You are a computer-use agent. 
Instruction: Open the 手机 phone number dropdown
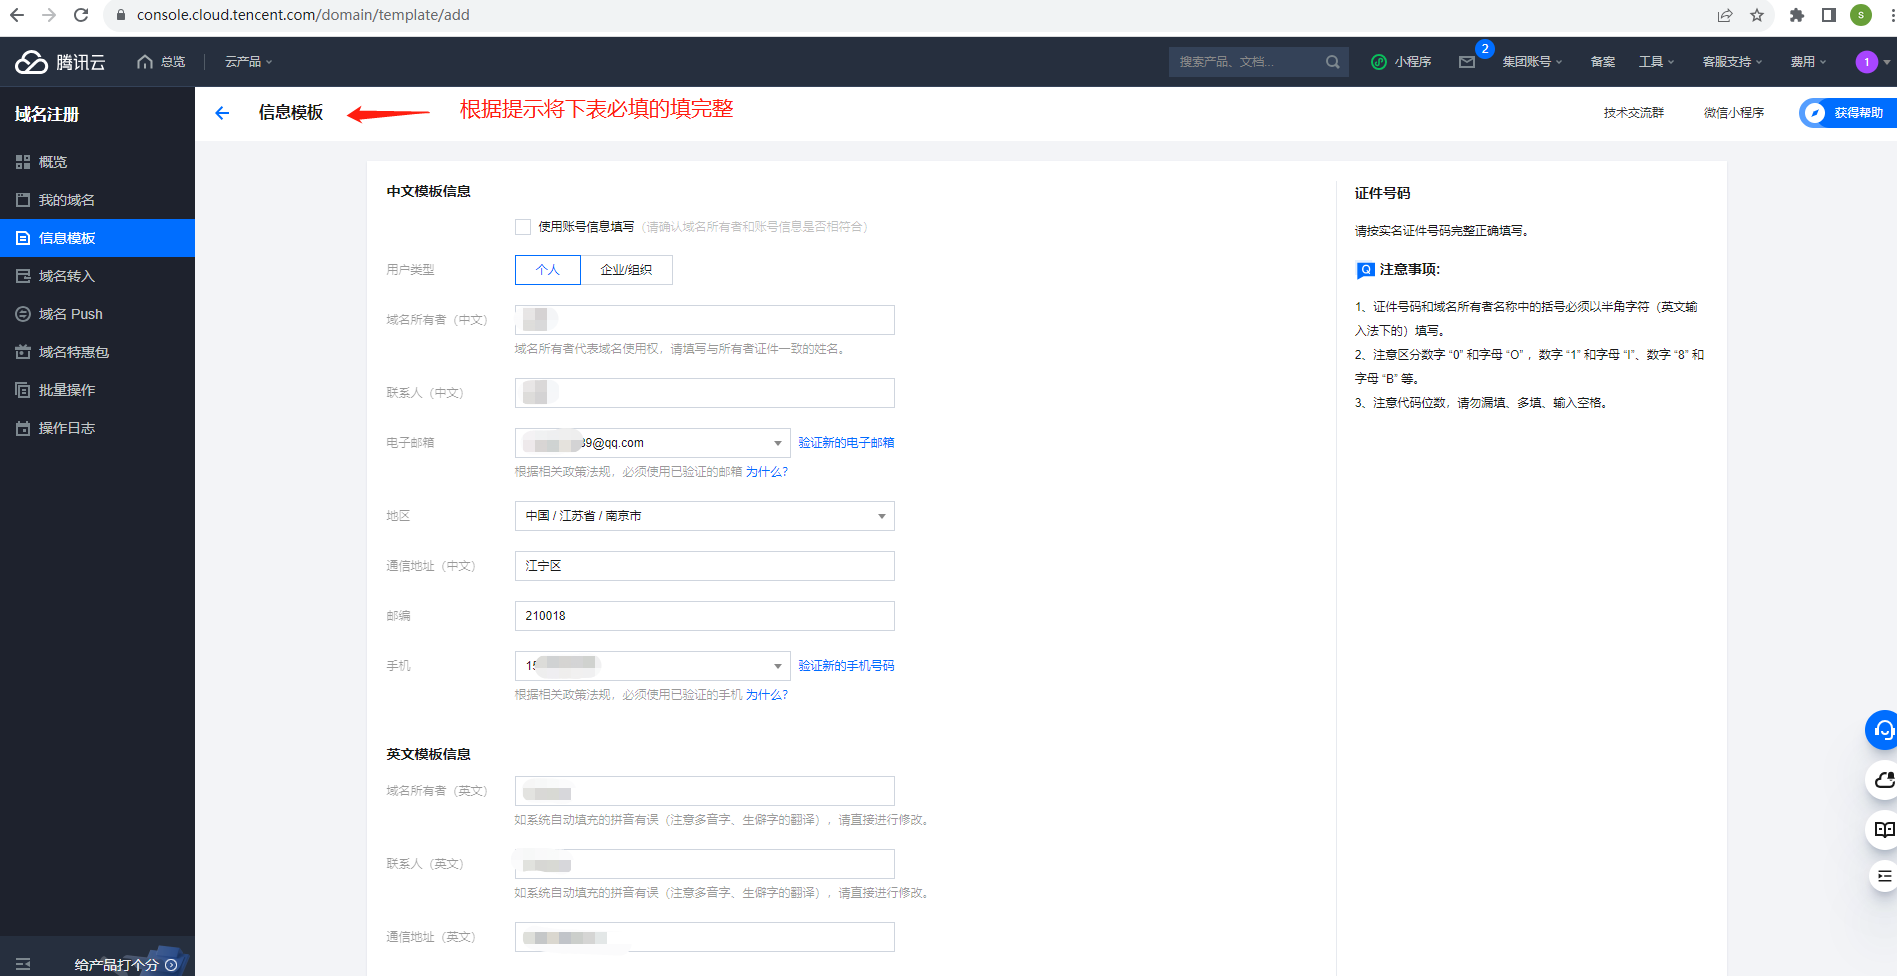(652, 666)
